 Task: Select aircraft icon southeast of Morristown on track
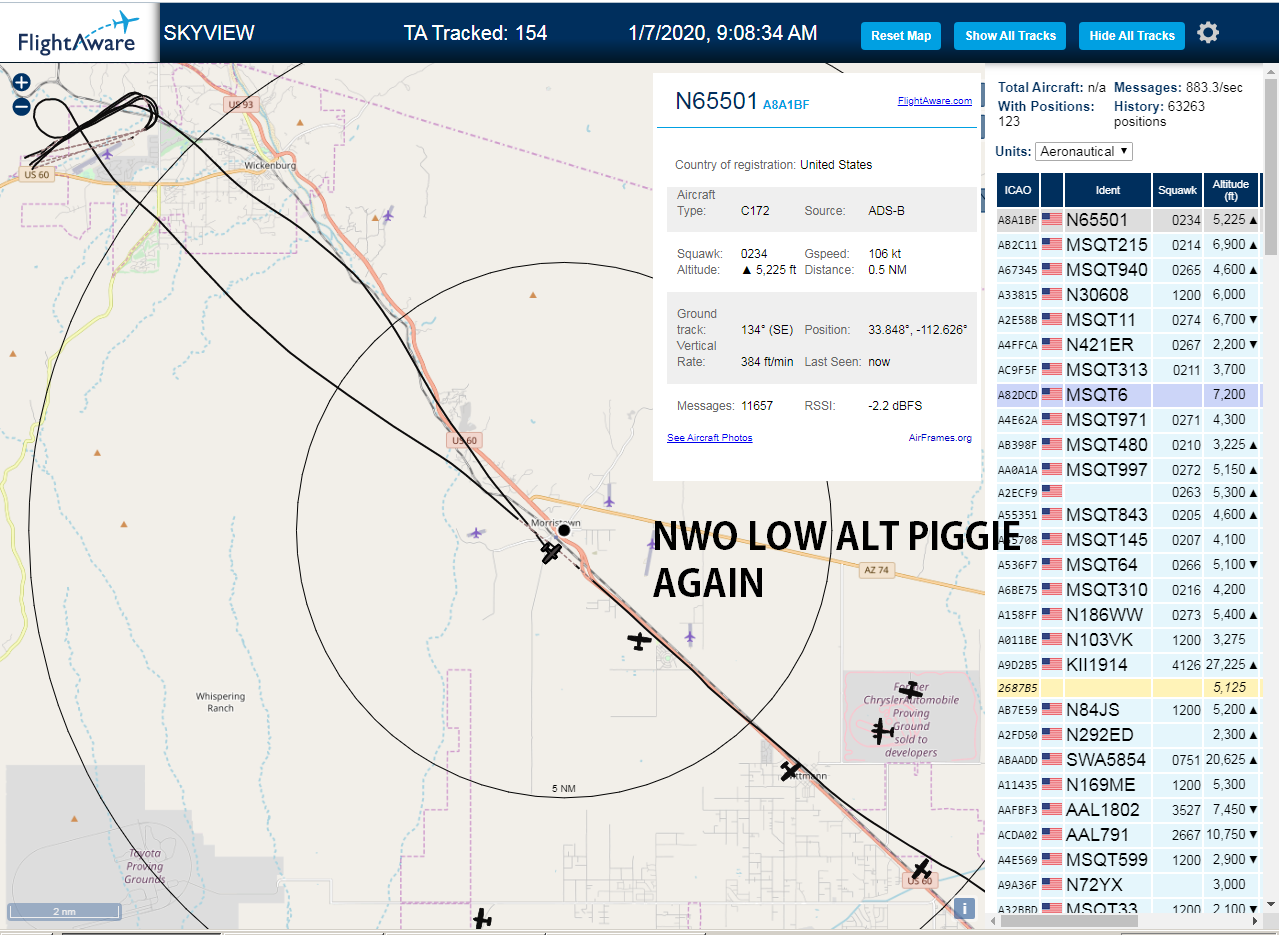point(639,641)
